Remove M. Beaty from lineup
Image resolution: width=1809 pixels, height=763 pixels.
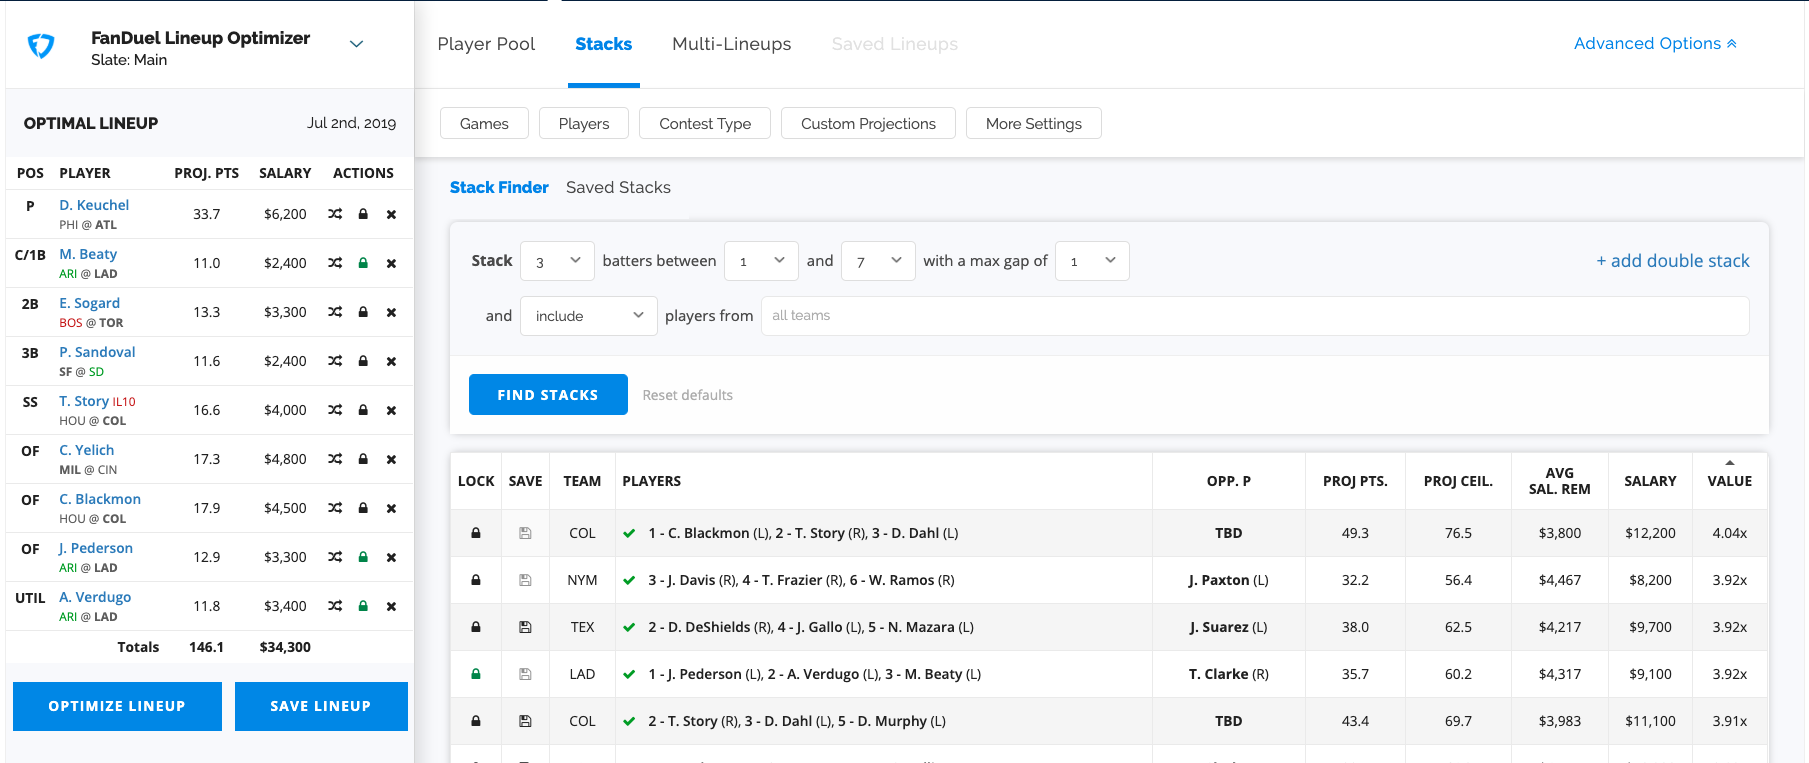pos(391,263)
